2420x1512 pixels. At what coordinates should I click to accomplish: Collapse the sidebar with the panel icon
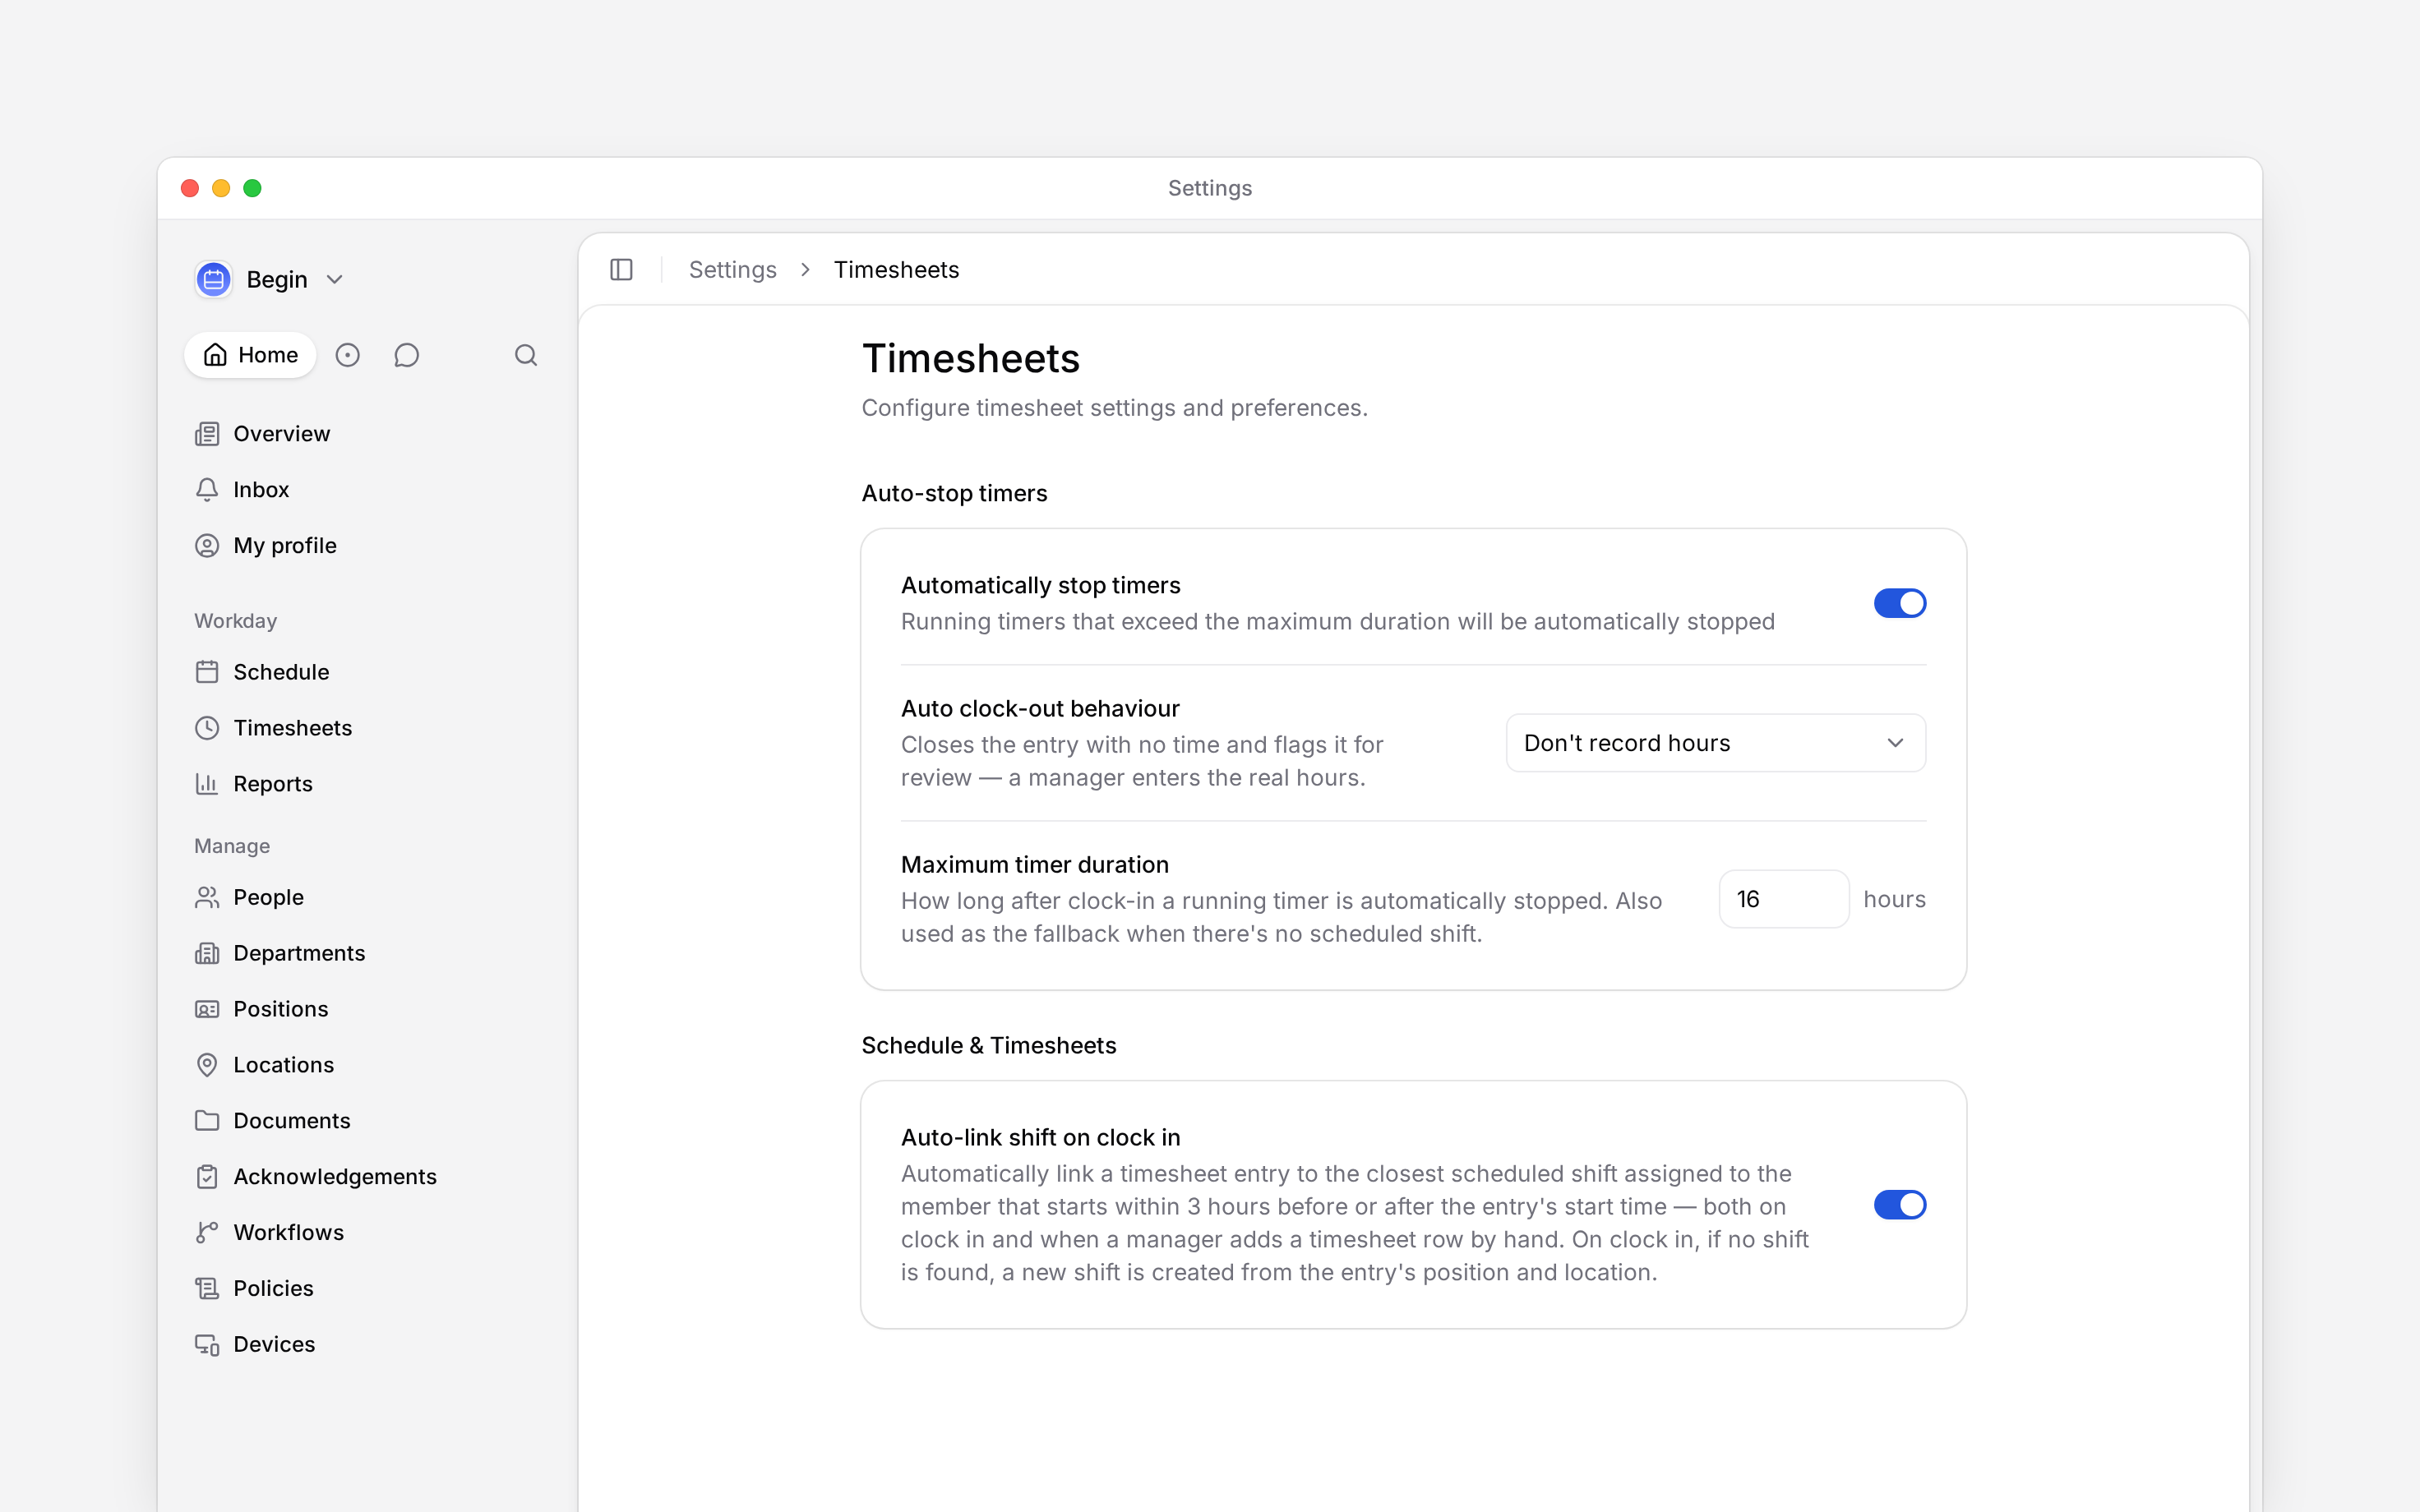(x=621, y=270)
